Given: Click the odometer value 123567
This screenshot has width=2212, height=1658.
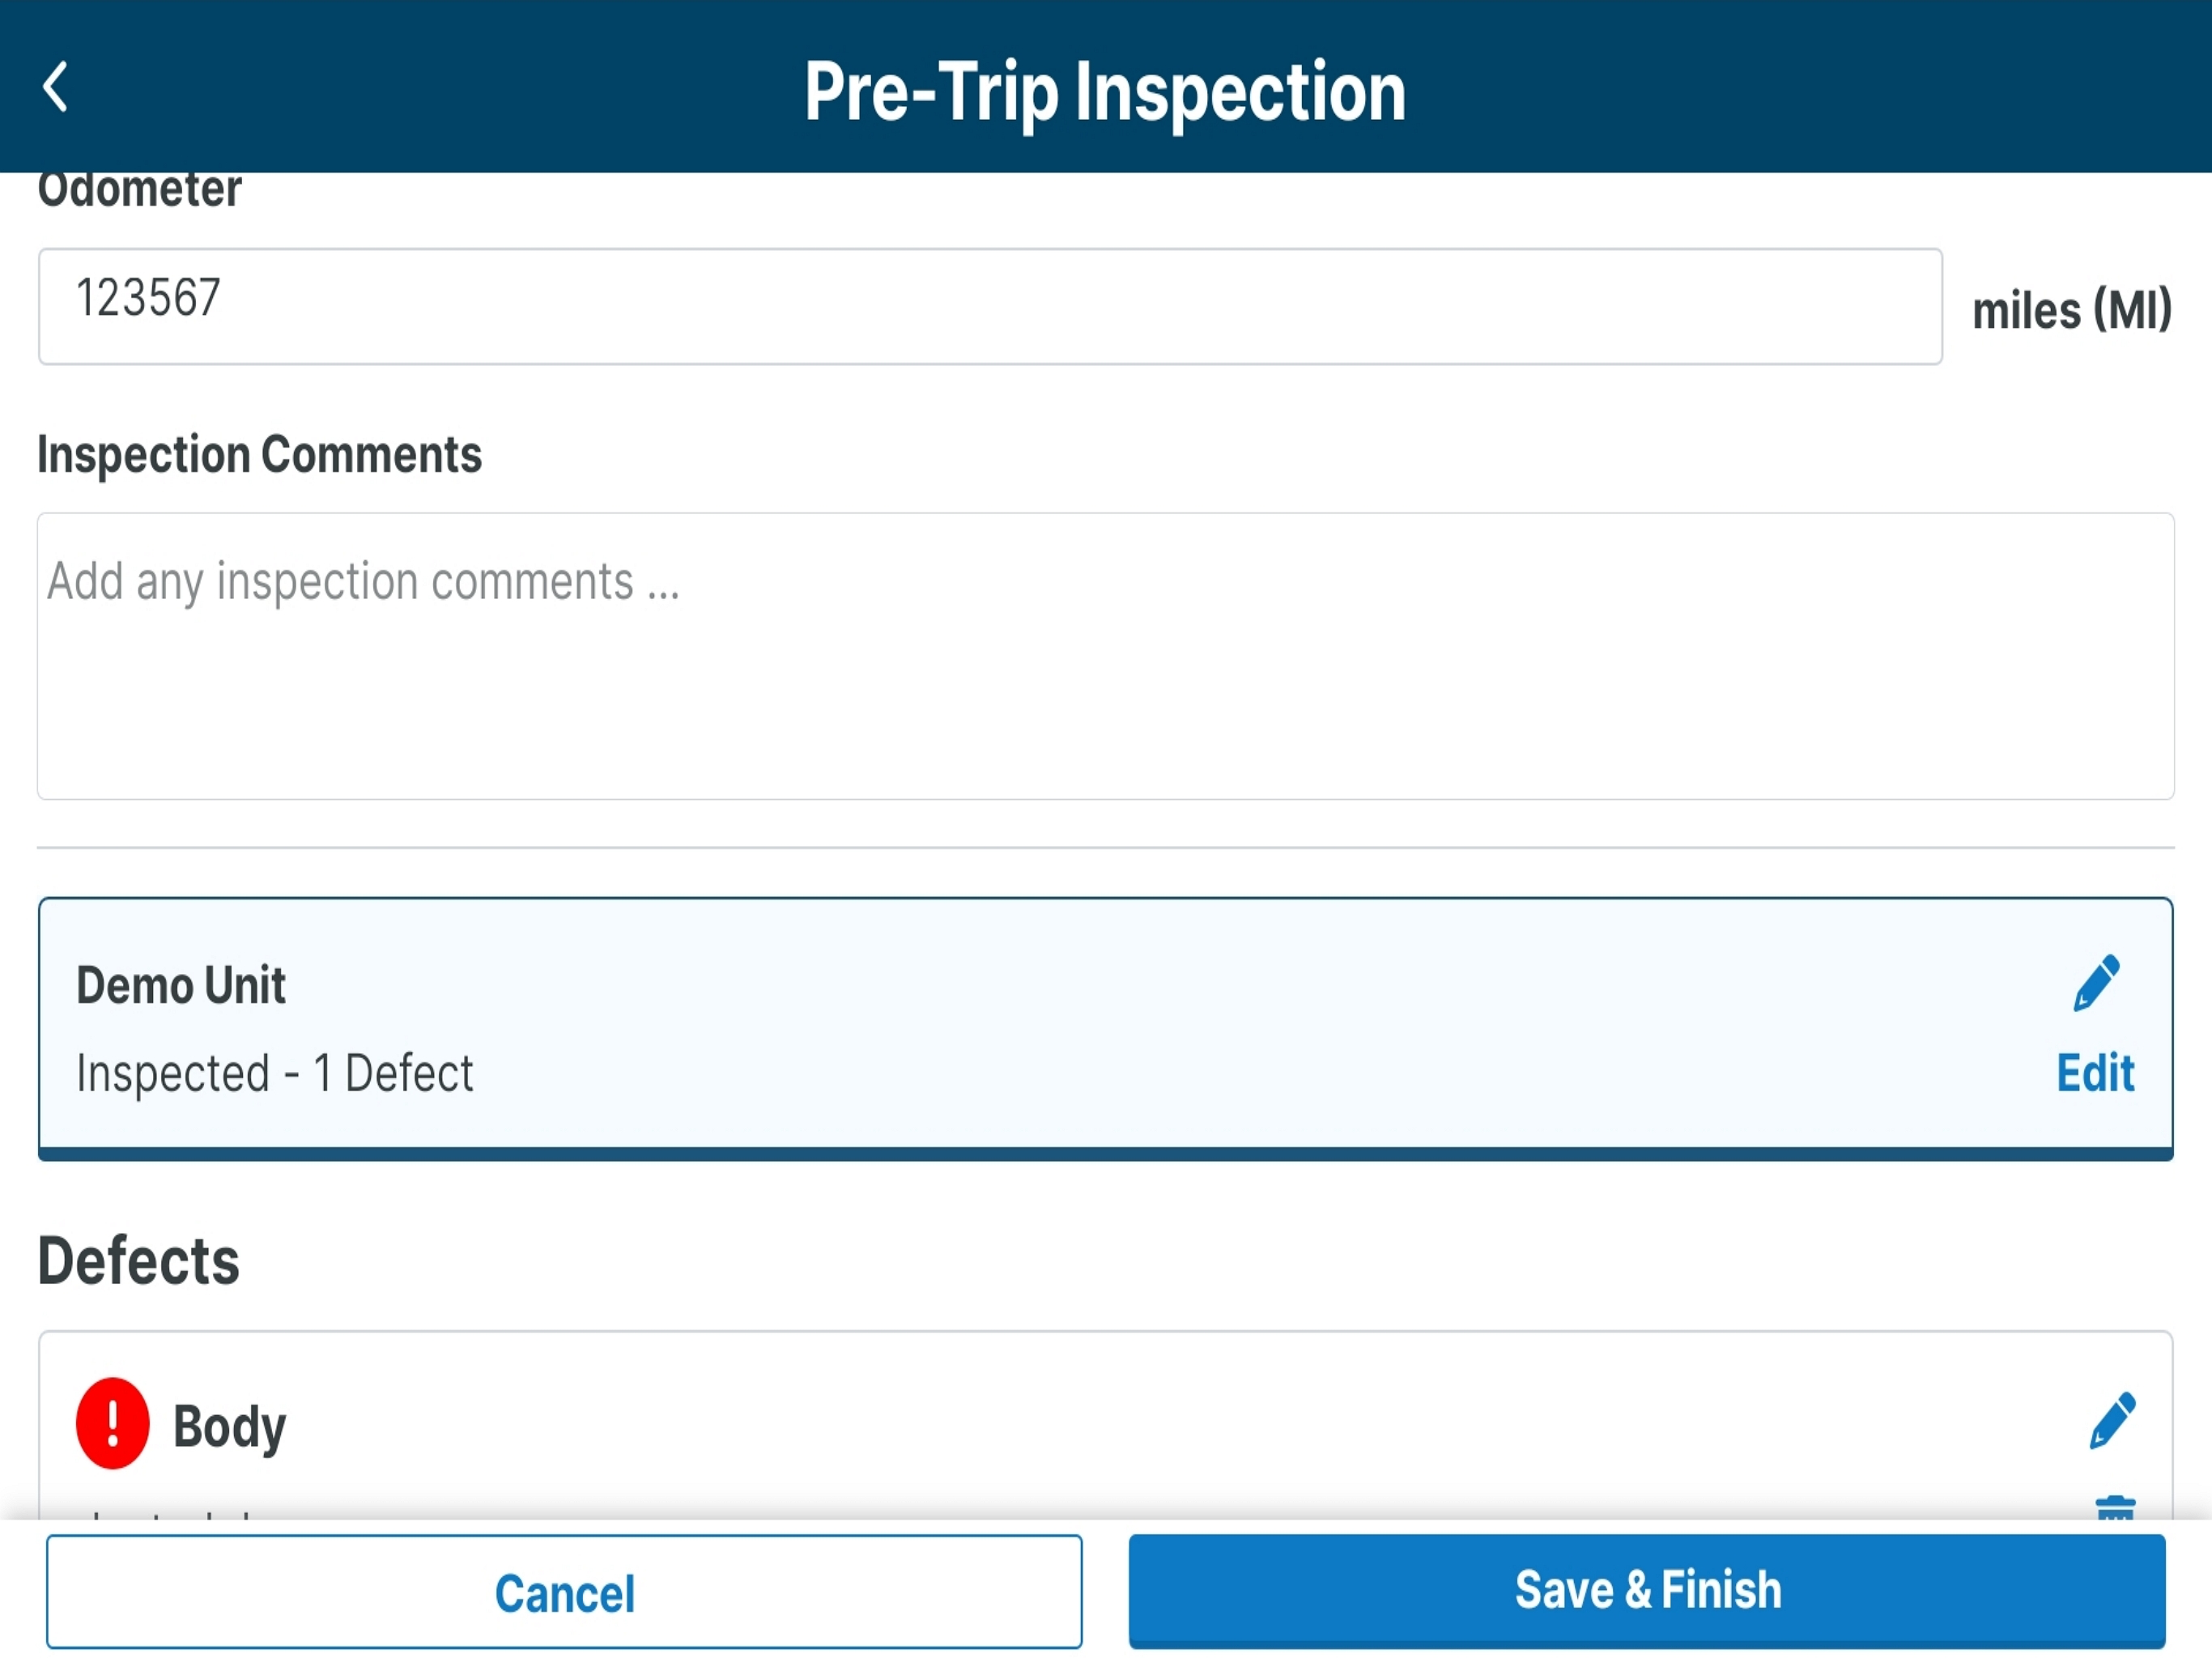Looking at the screenshot, I should click(x=148, y=298).
